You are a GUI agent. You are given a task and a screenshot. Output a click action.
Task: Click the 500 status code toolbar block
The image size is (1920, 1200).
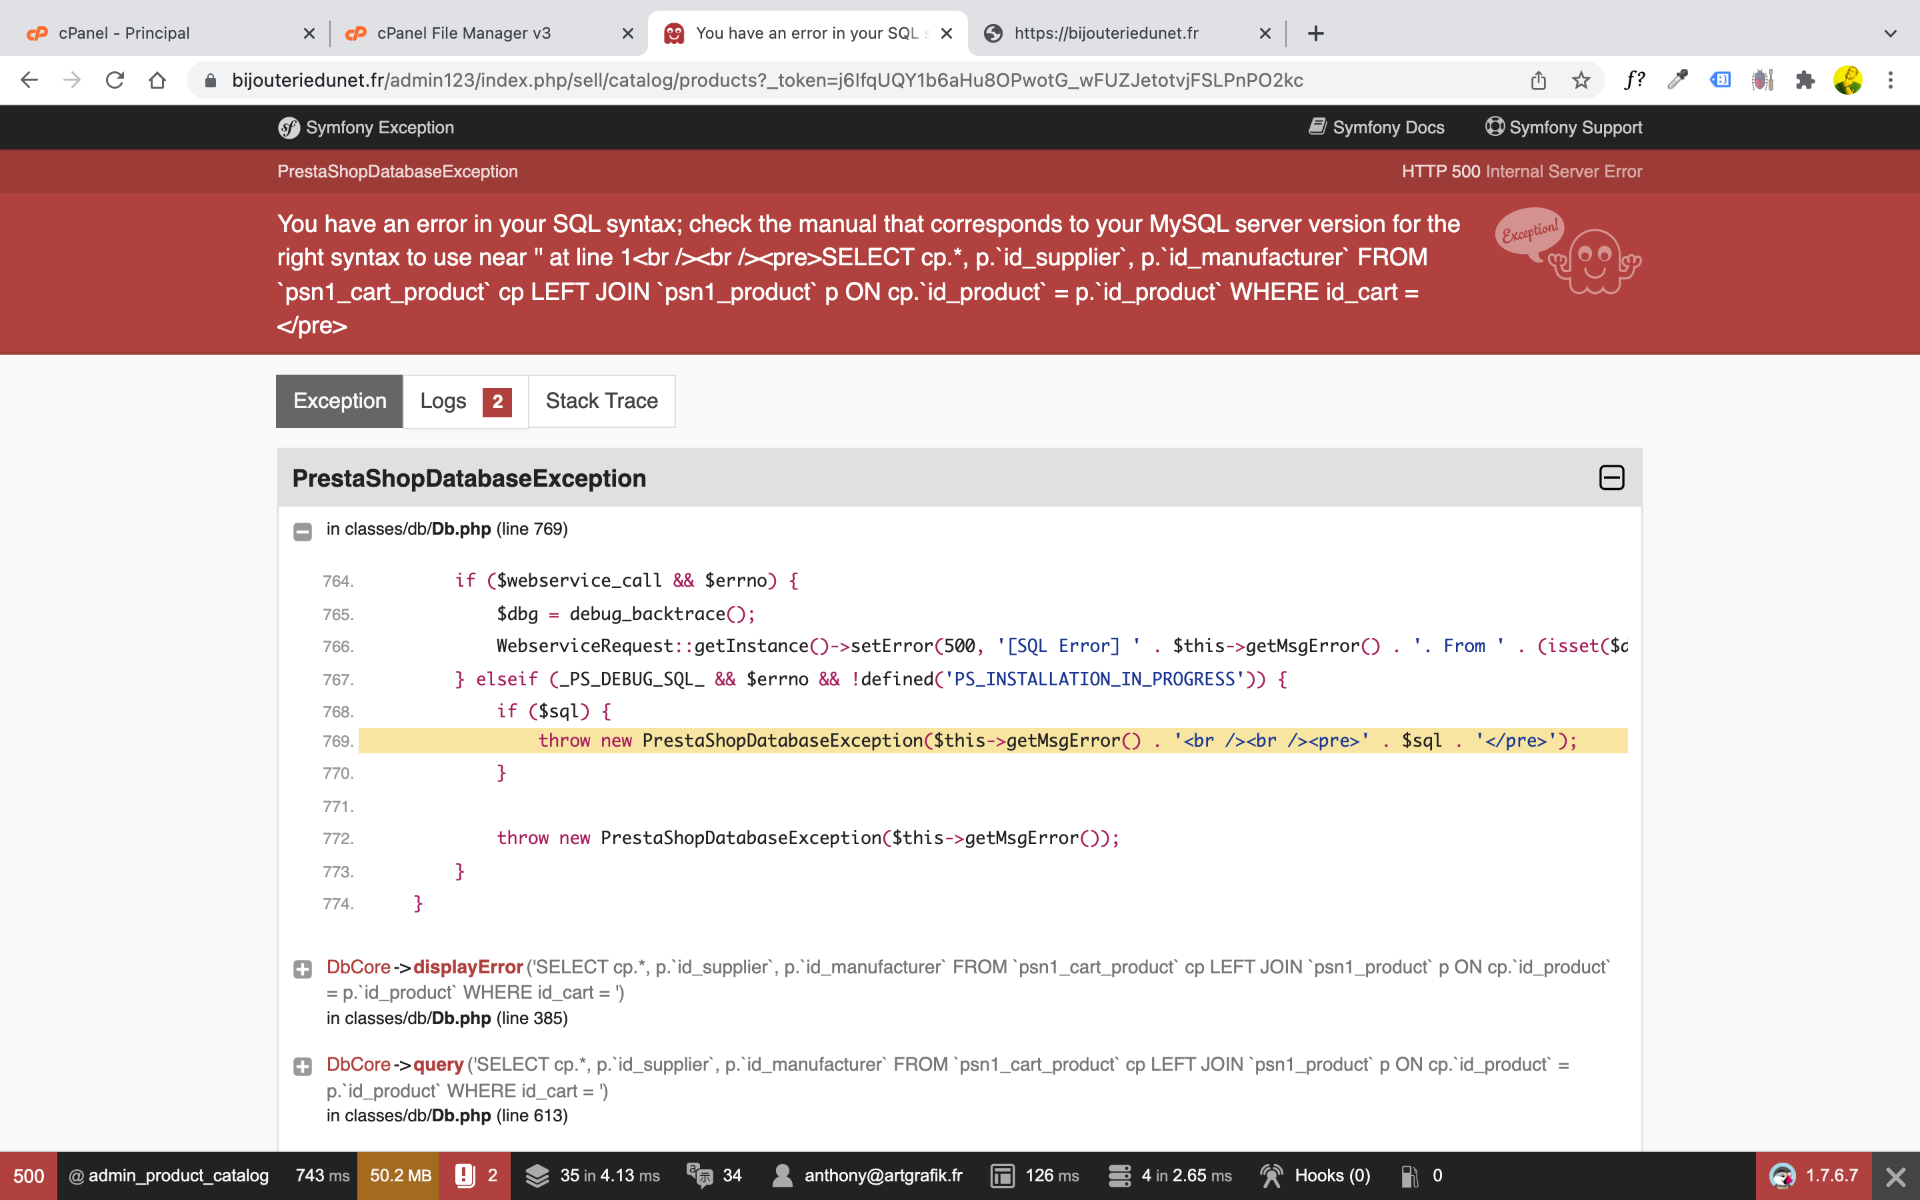(28, 1176)
